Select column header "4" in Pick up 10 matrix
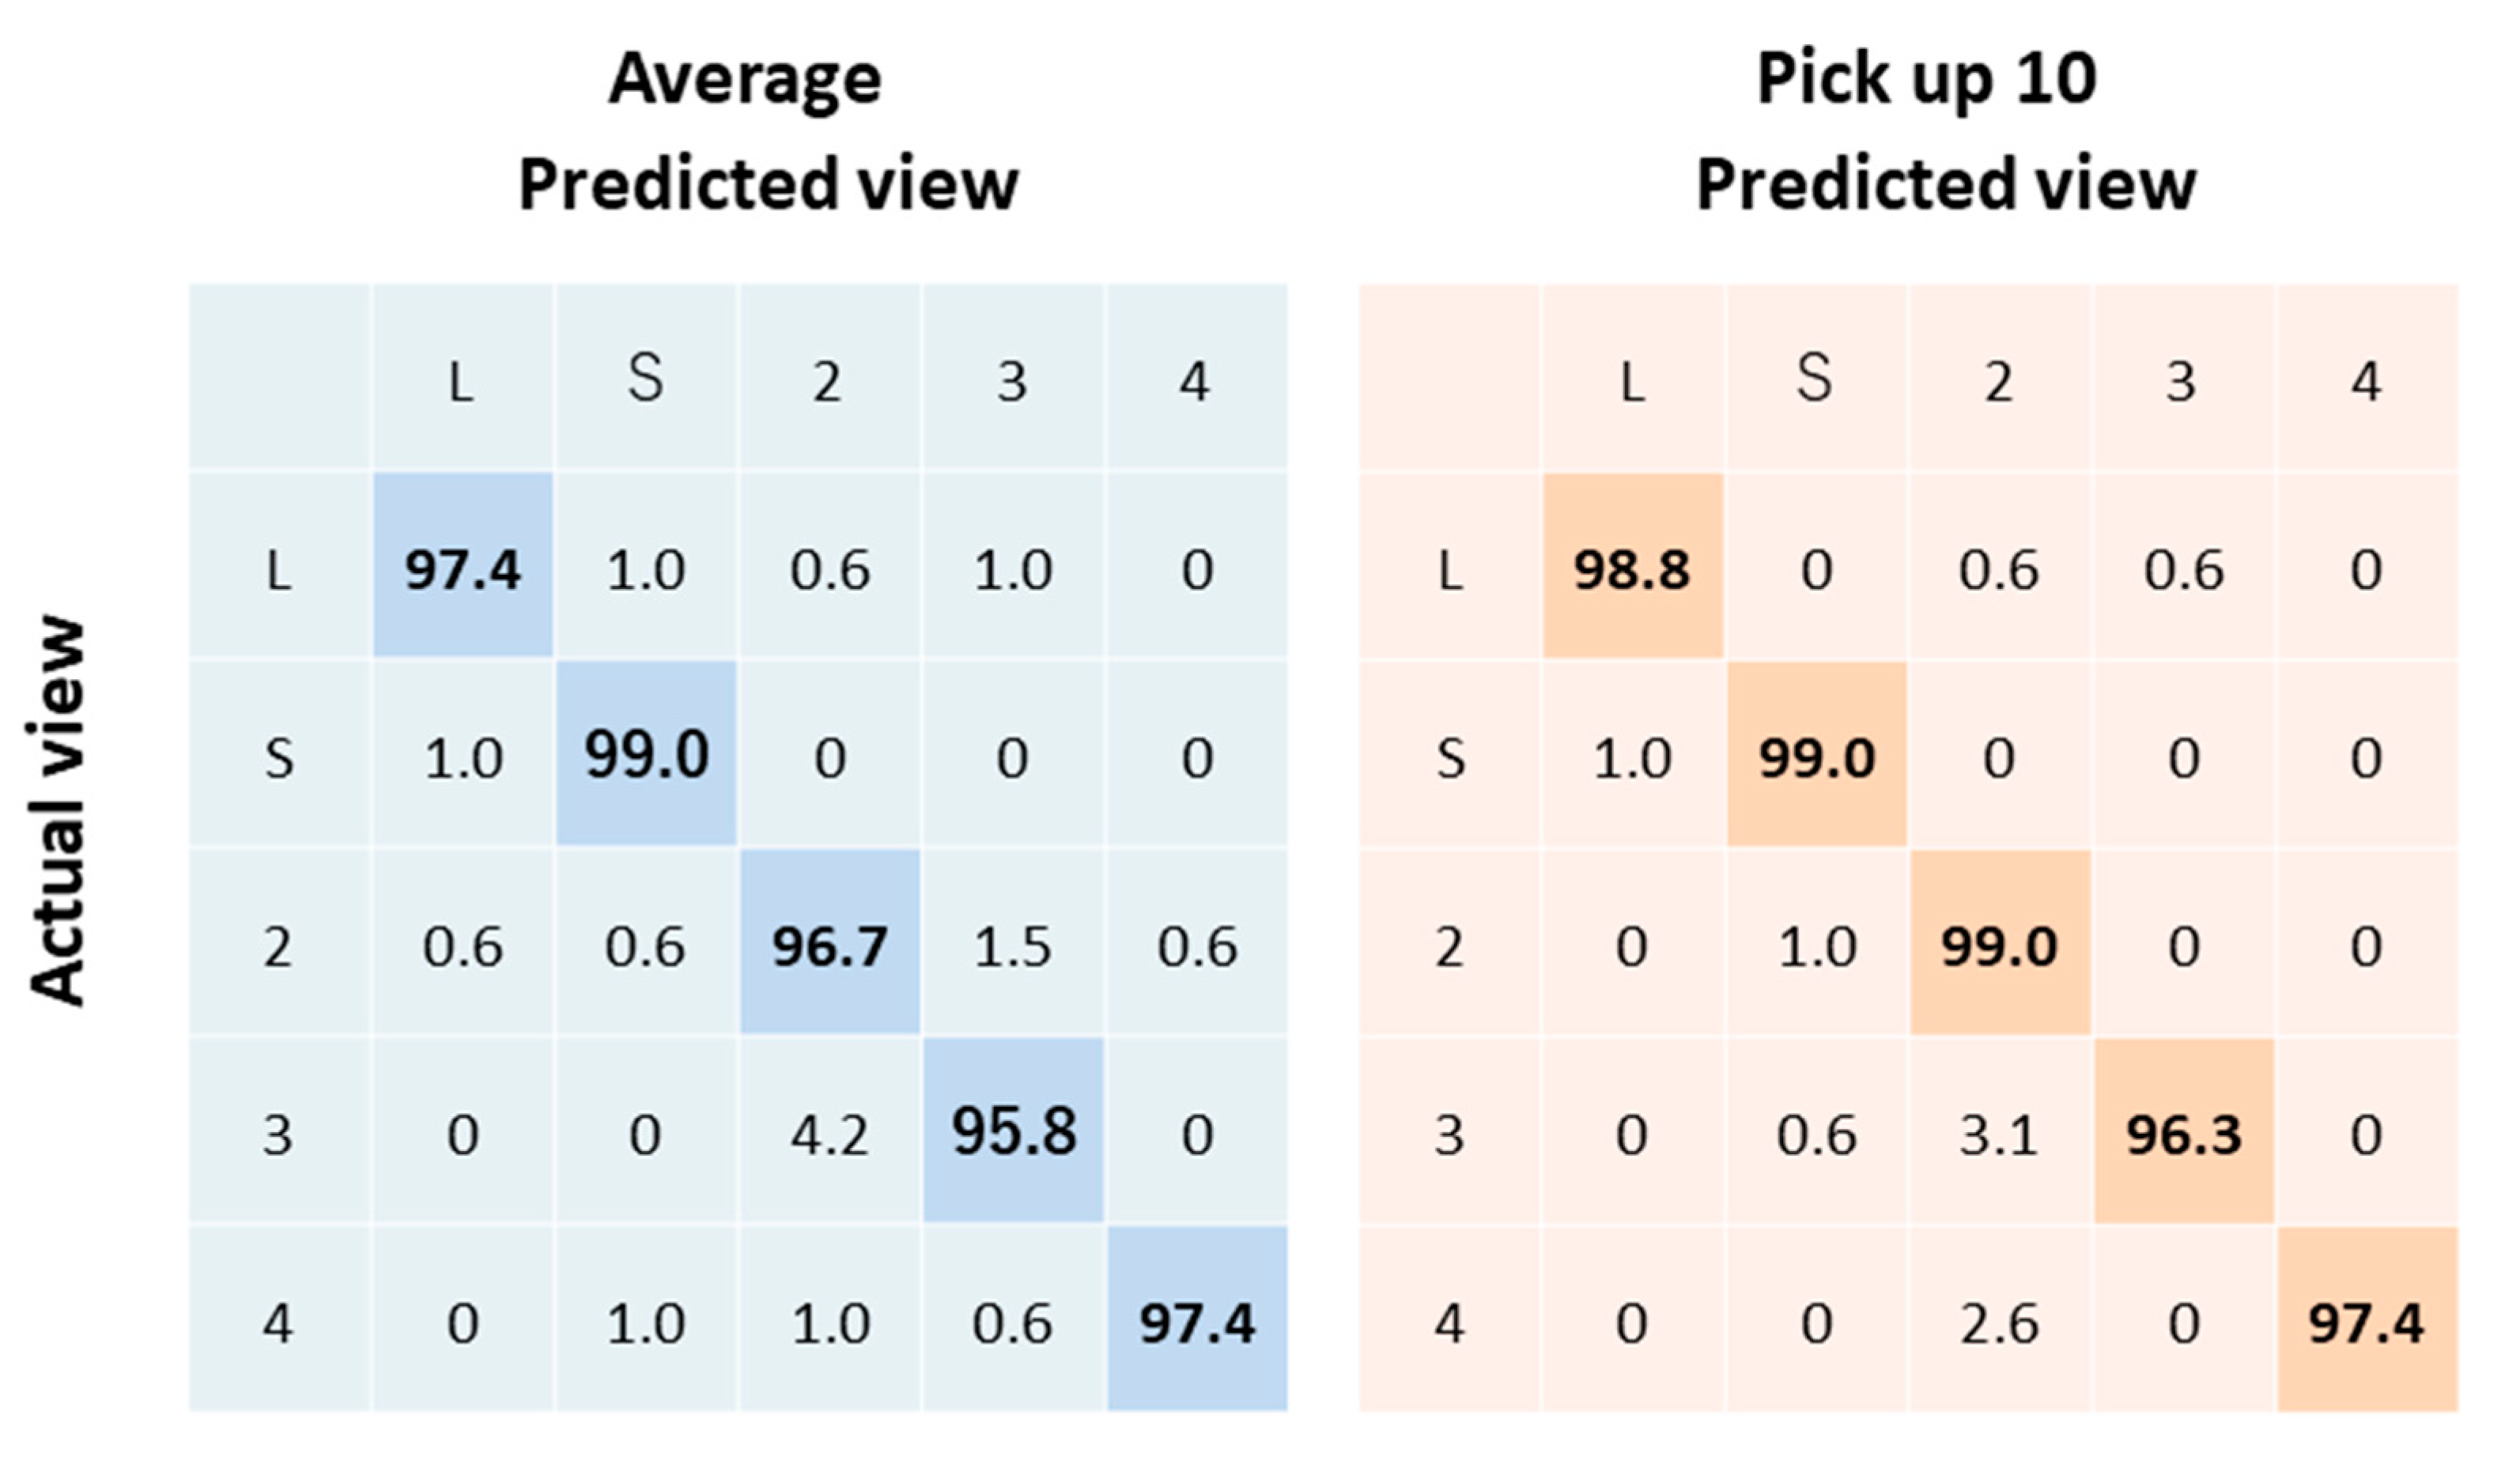 pyautogui.click(x=2366, y=382)
